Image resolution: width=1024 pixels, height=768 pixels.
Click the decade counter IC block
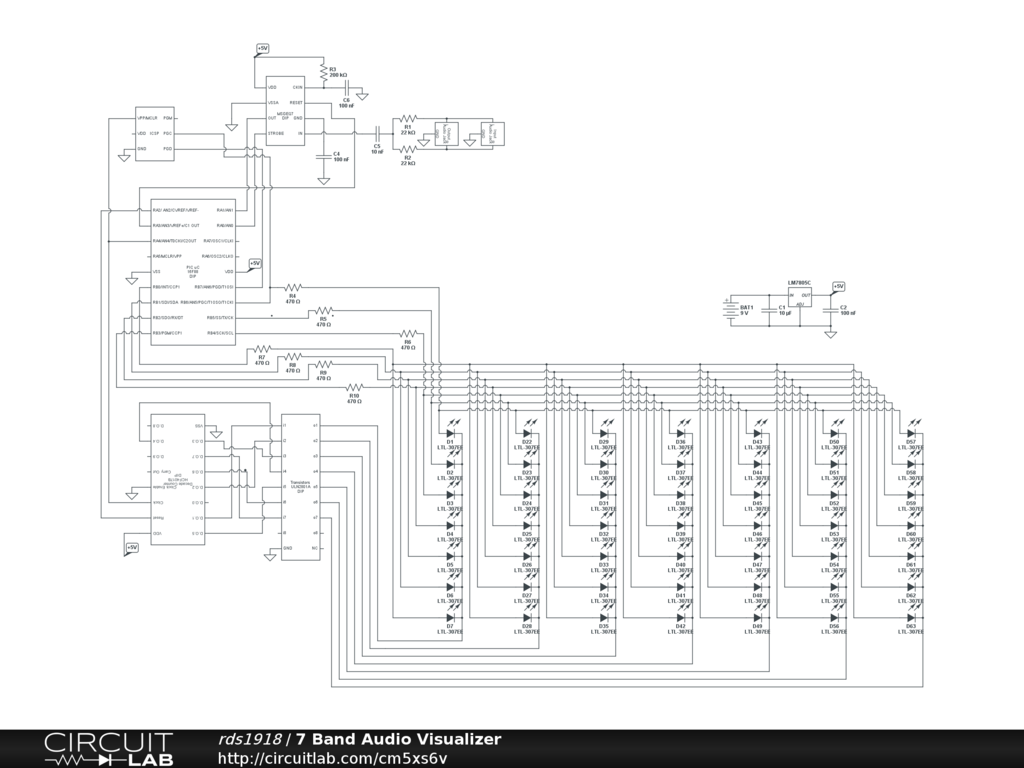[177, 479]
